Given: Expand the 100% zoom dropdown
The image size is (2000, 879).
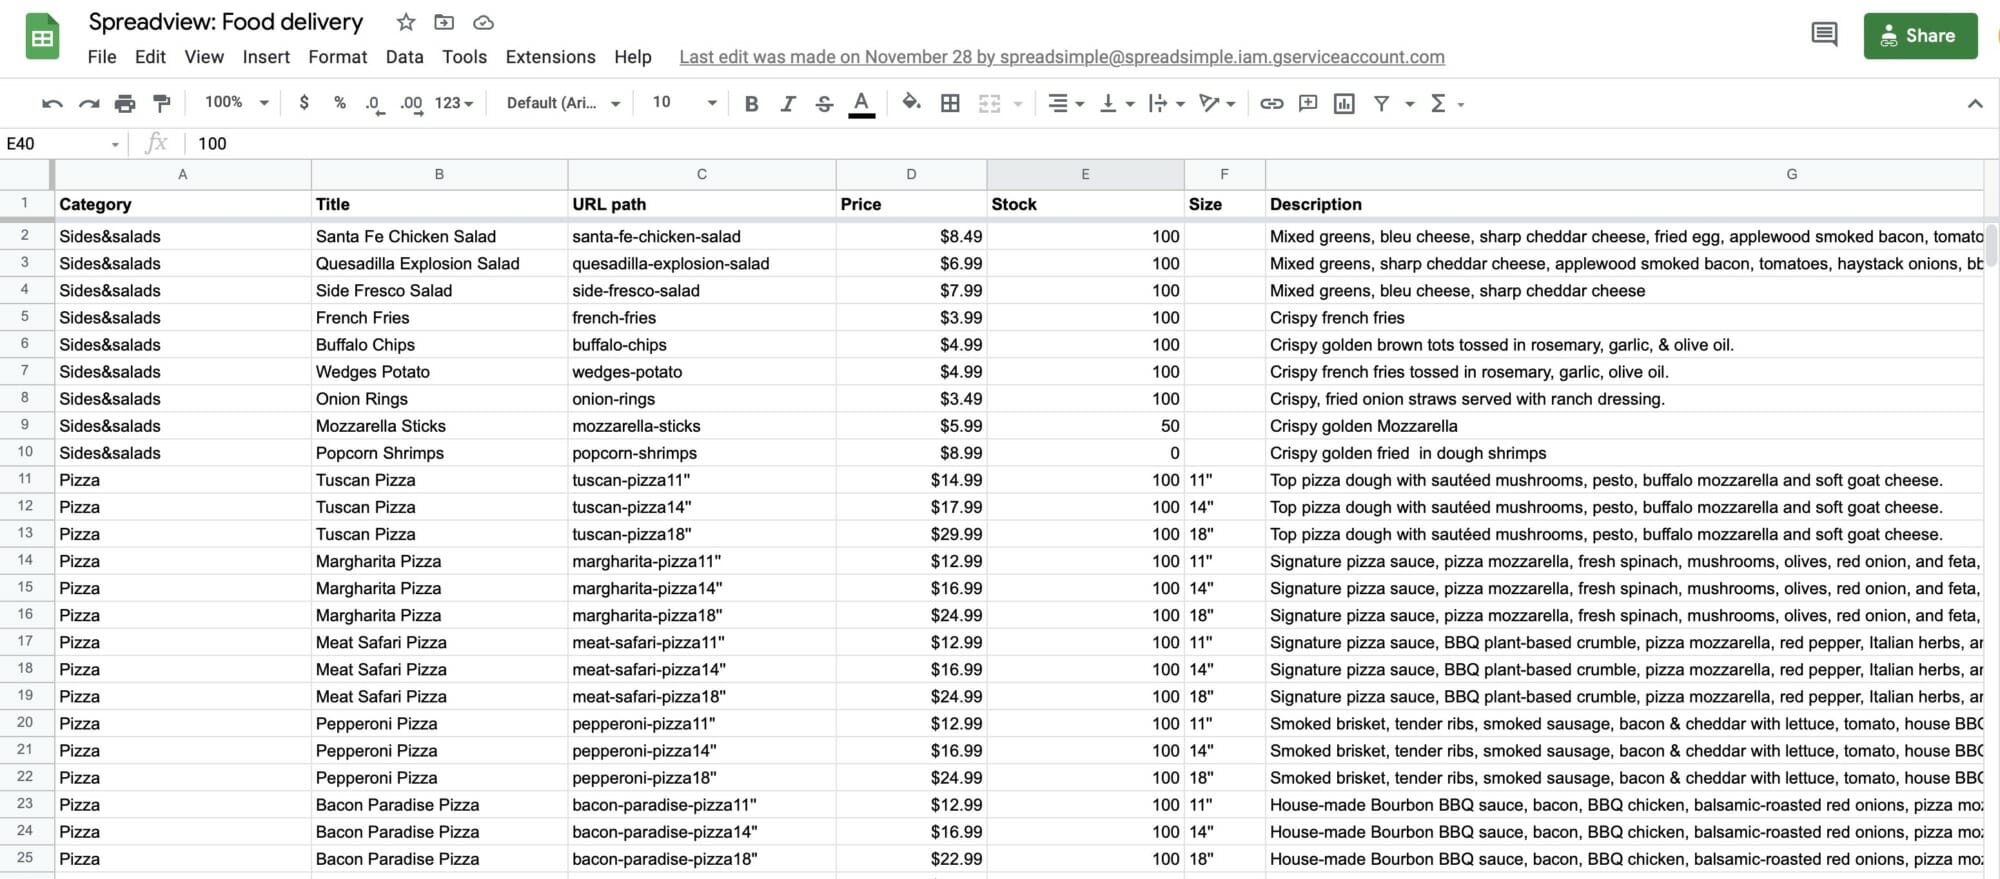Looking at the screenshot, I should 237,102.
